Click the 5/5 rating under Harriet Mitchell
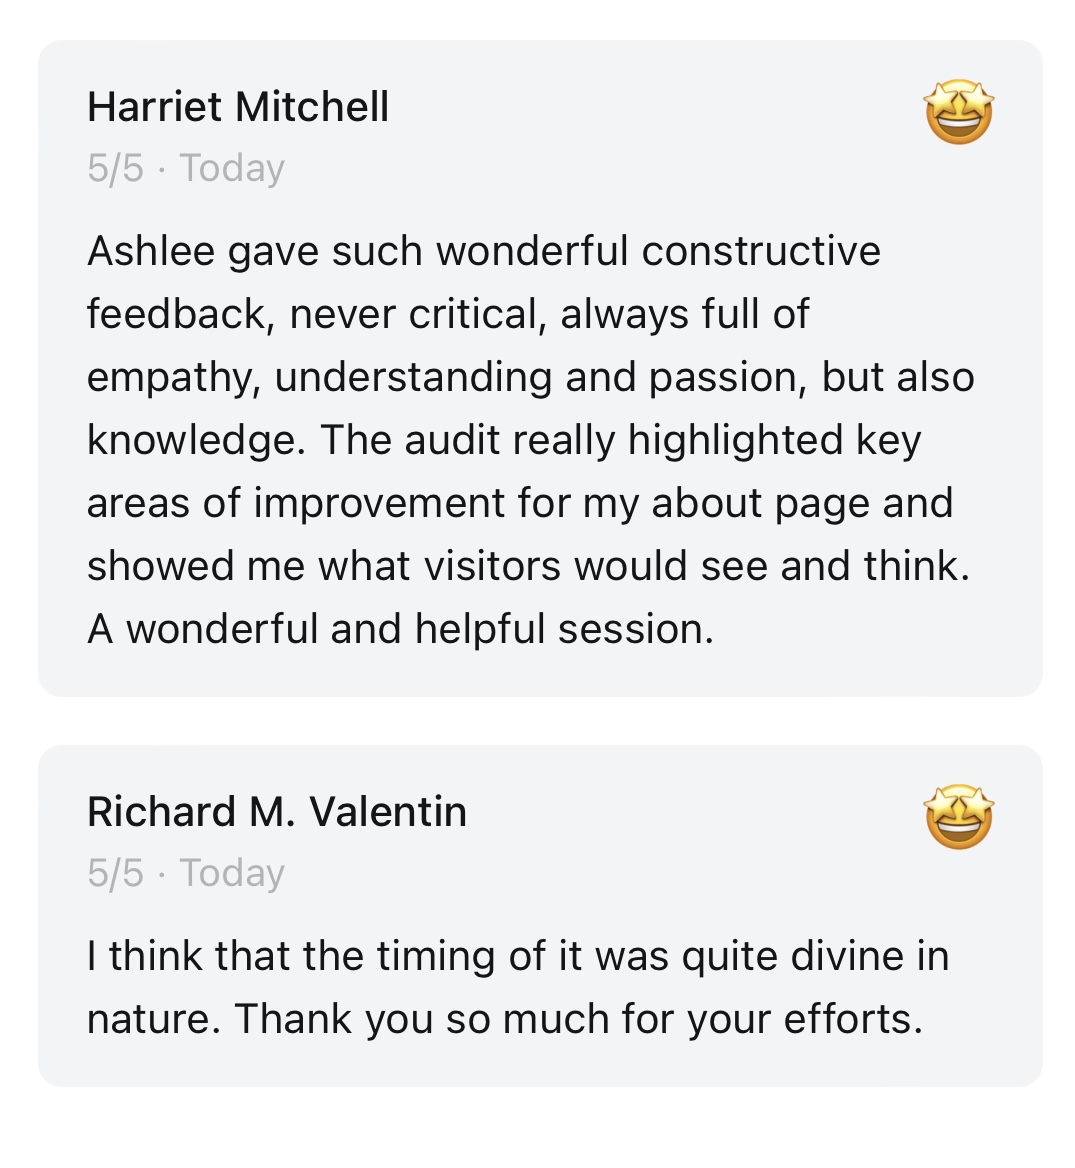 click(x=115, y=168)
